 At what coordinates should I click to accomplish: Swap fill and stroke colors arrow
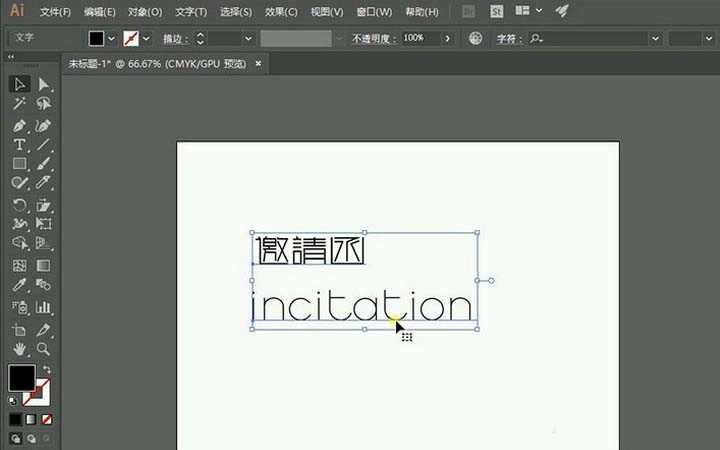(x=46, y=370)
